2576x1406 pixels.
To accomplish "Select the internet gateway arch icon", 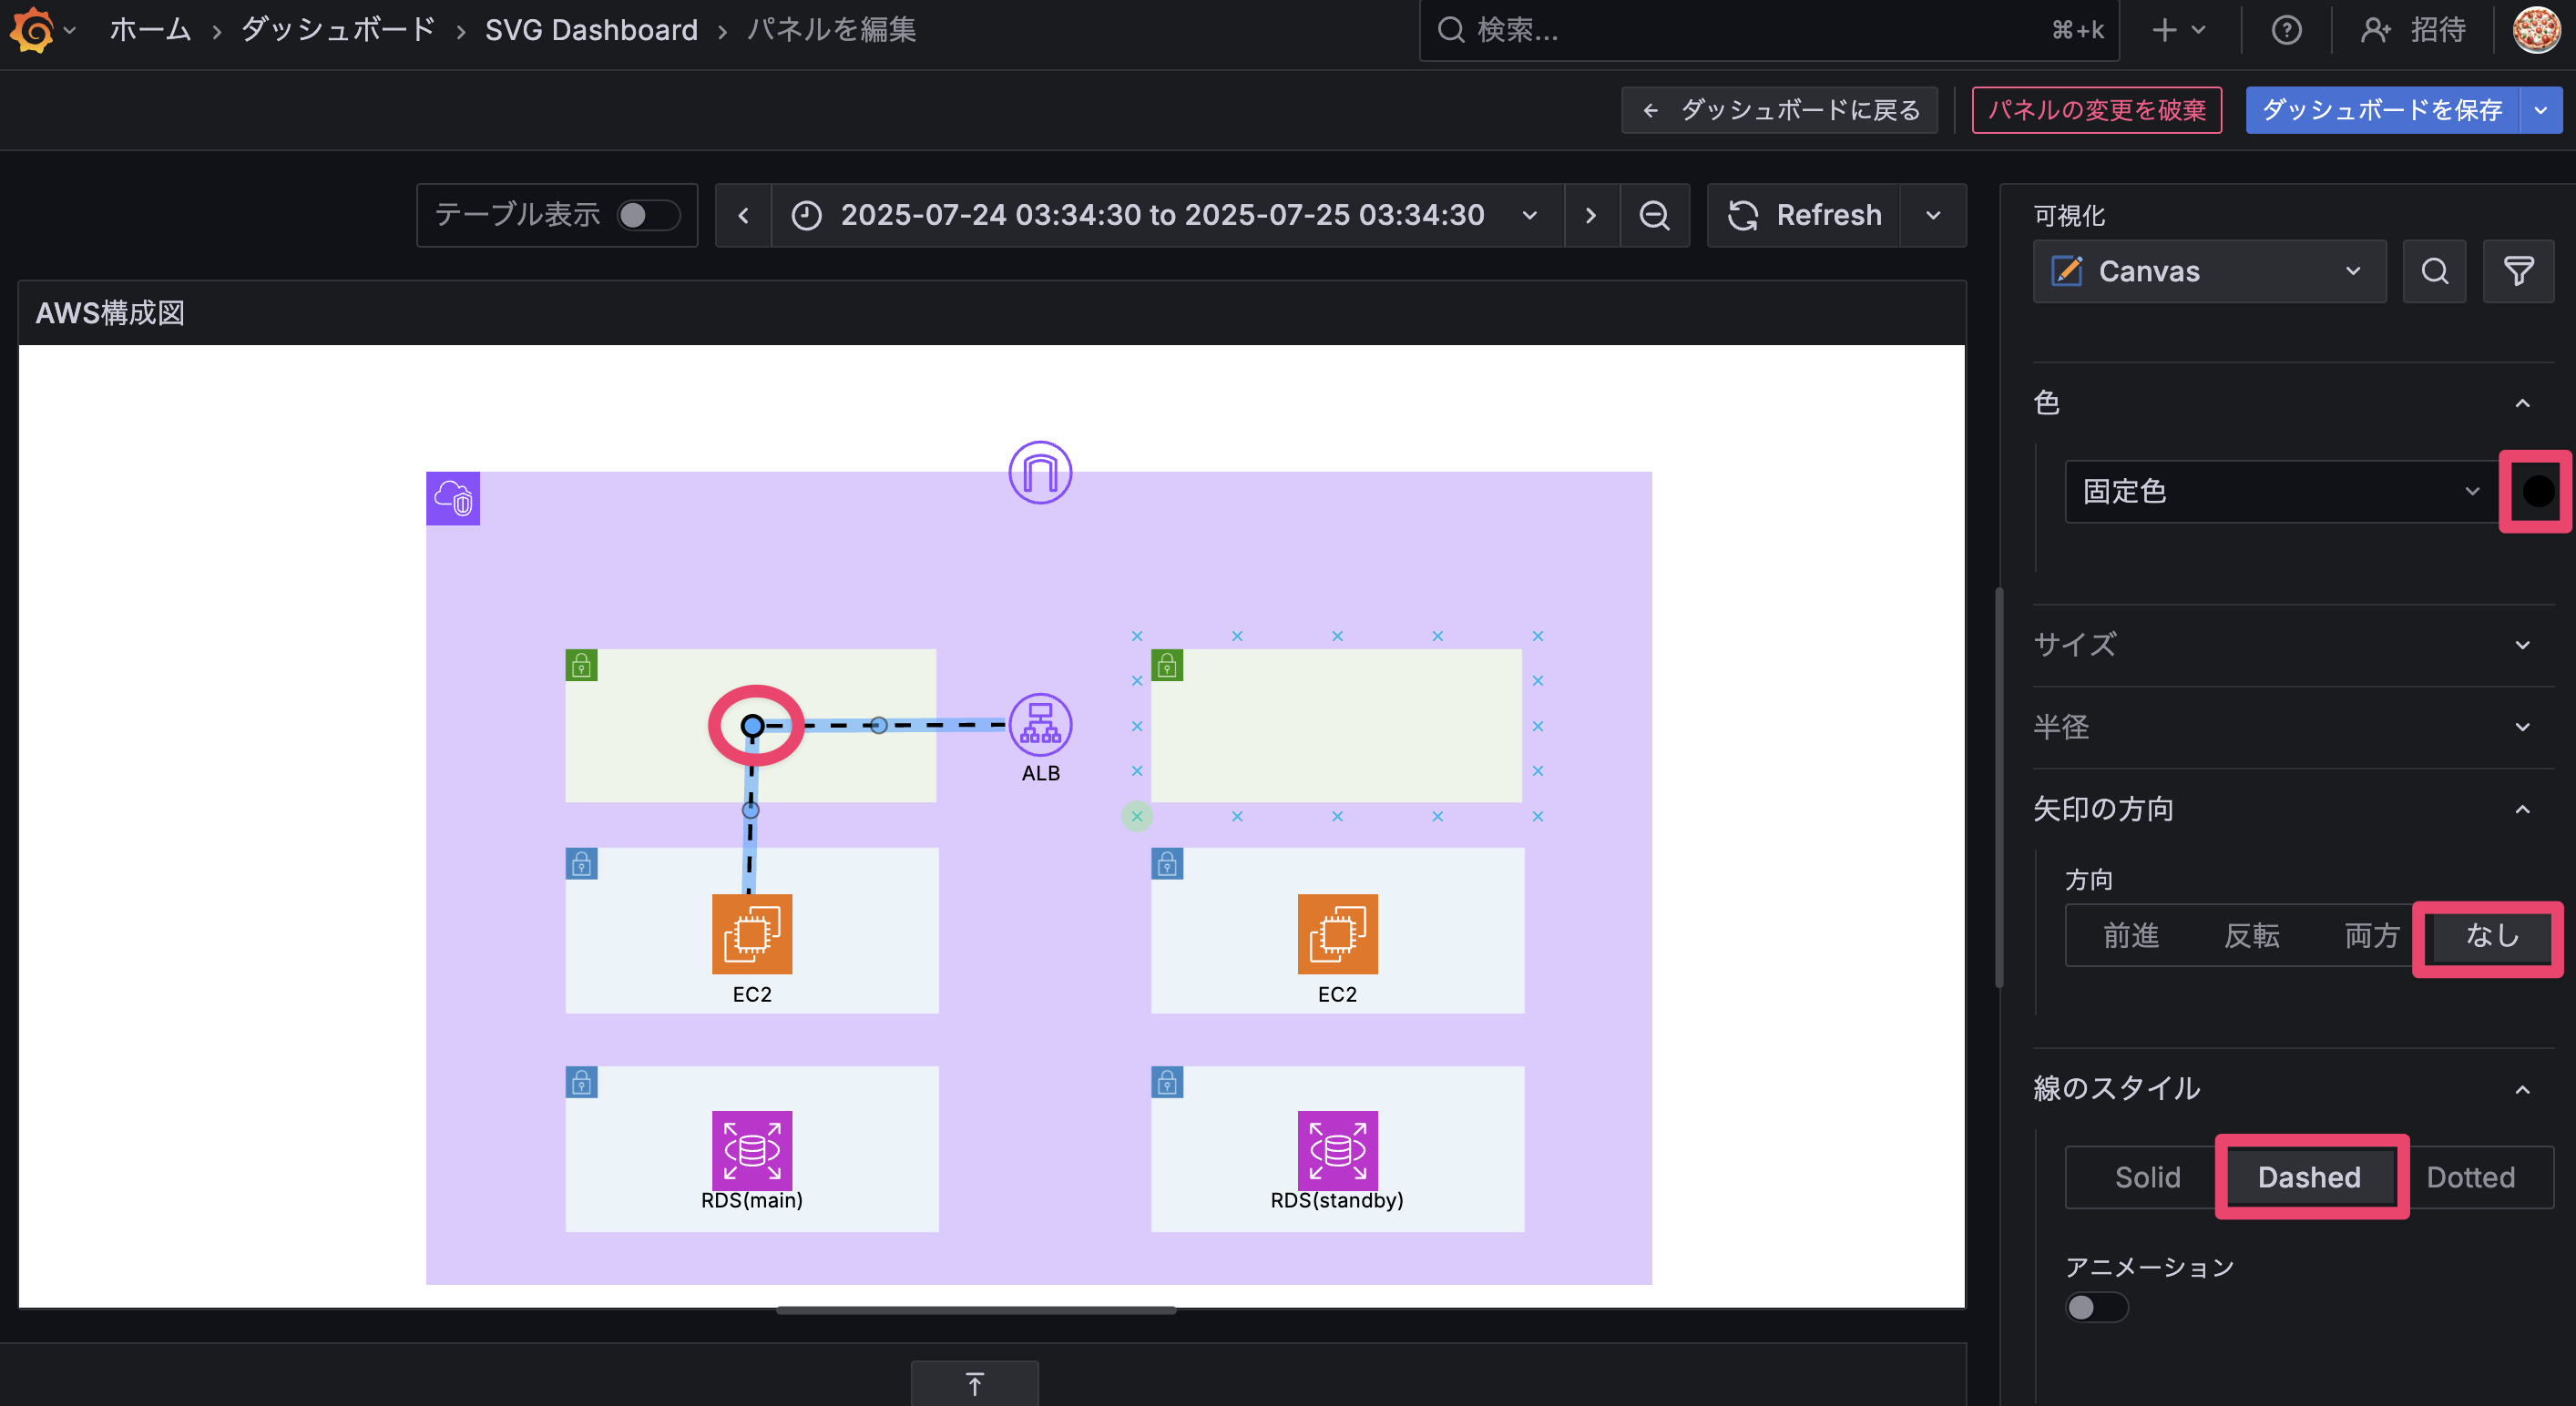I will coord(1040,473).
